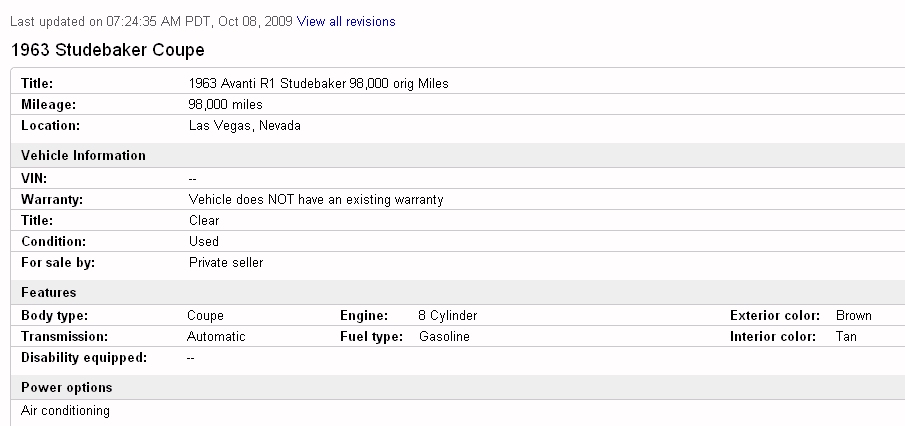This screenshot has width=905, height=426.
Task: Select the listing title text about Avanti R1
Action: (x=319, y=84)
